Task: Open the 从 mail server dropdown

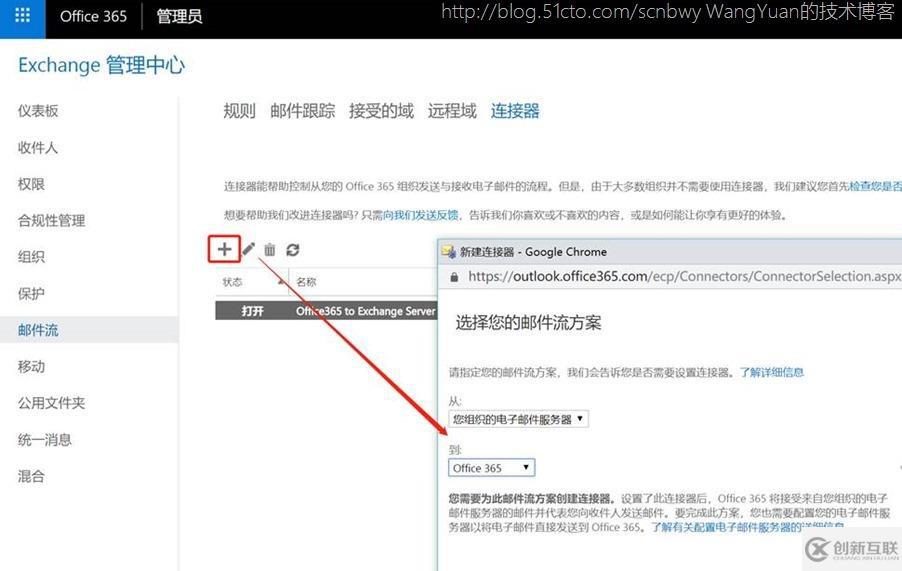Action: (x=518, y=419)
